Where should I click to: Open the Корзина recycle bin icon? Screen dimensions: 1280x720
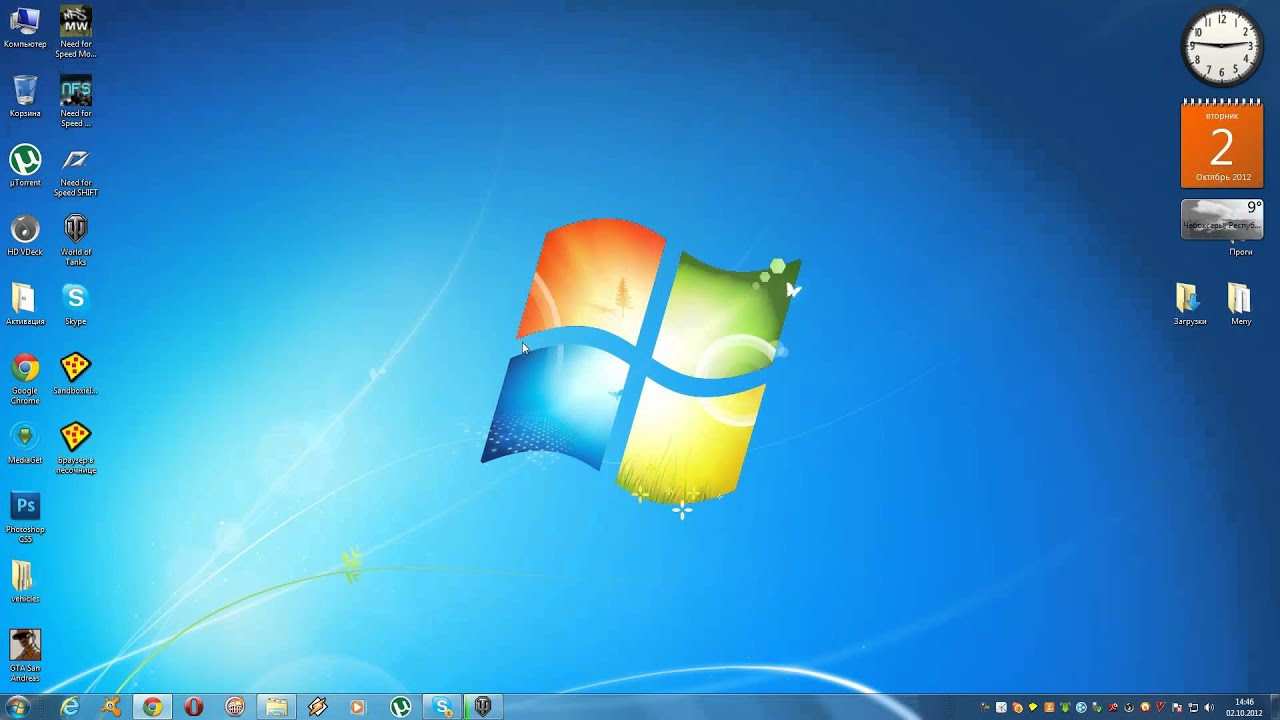[x=25, y=96]
